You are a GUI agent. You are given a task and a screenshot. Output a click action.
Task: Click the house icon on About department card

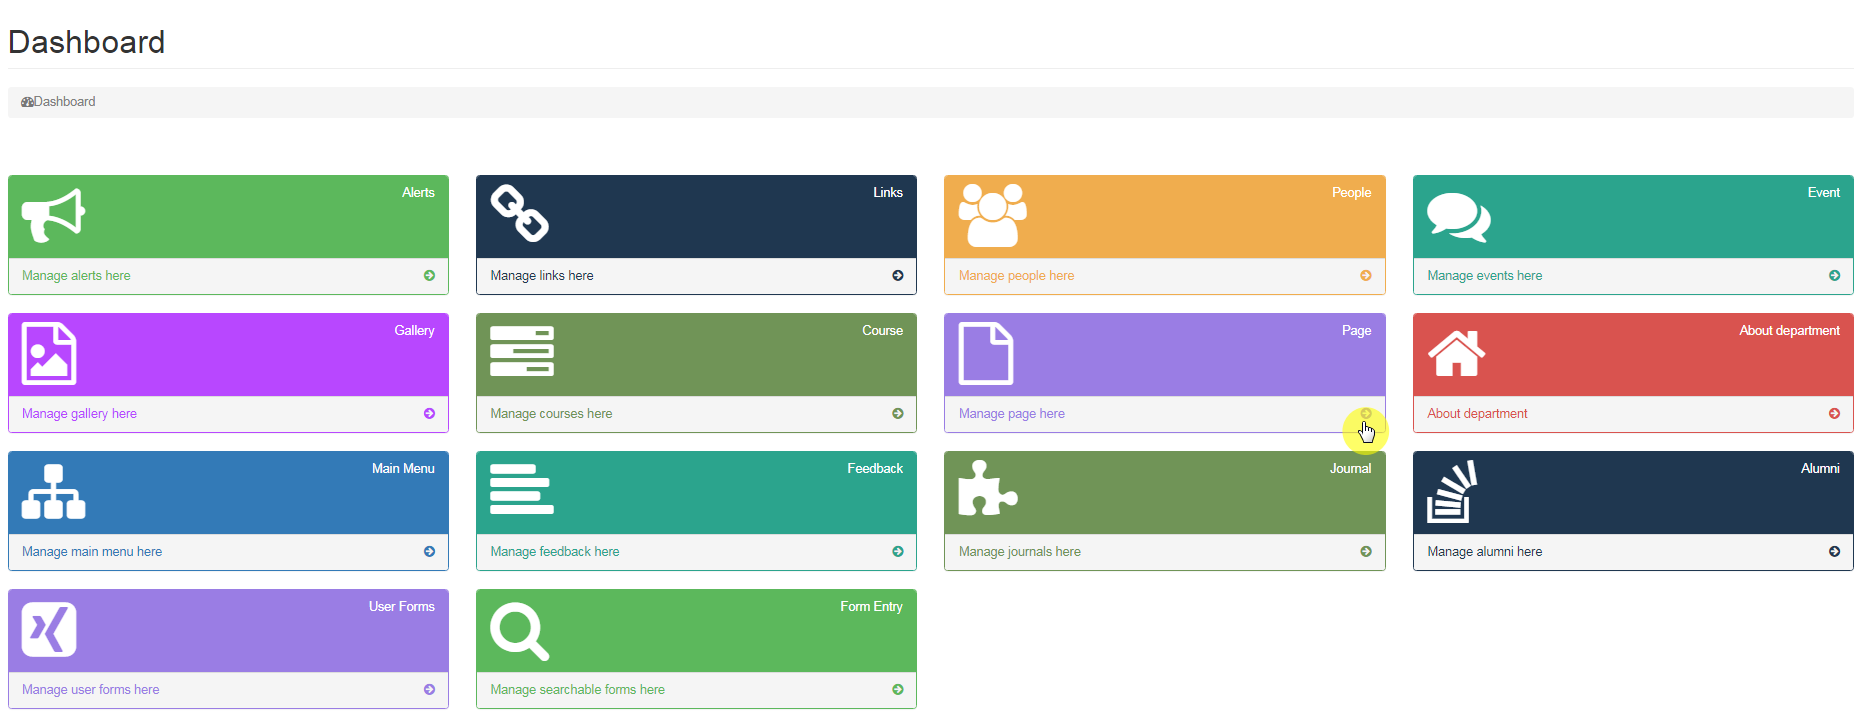point(1456,353)
